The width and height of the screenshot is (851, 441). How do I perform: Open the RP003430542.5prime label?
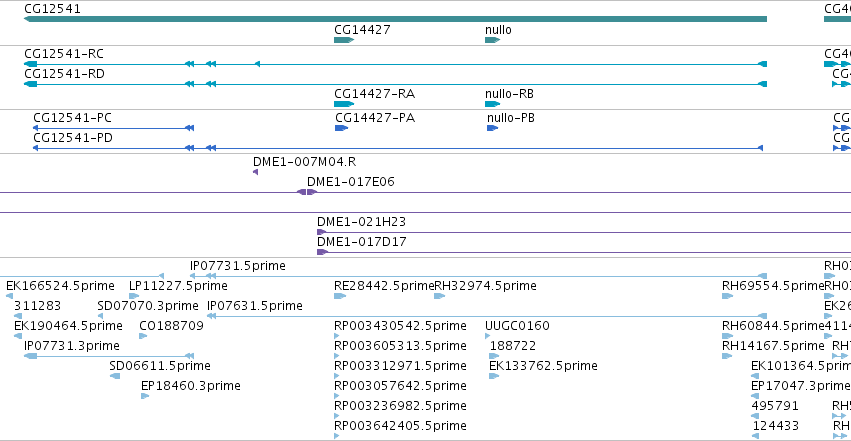click(x=401, y=325)
